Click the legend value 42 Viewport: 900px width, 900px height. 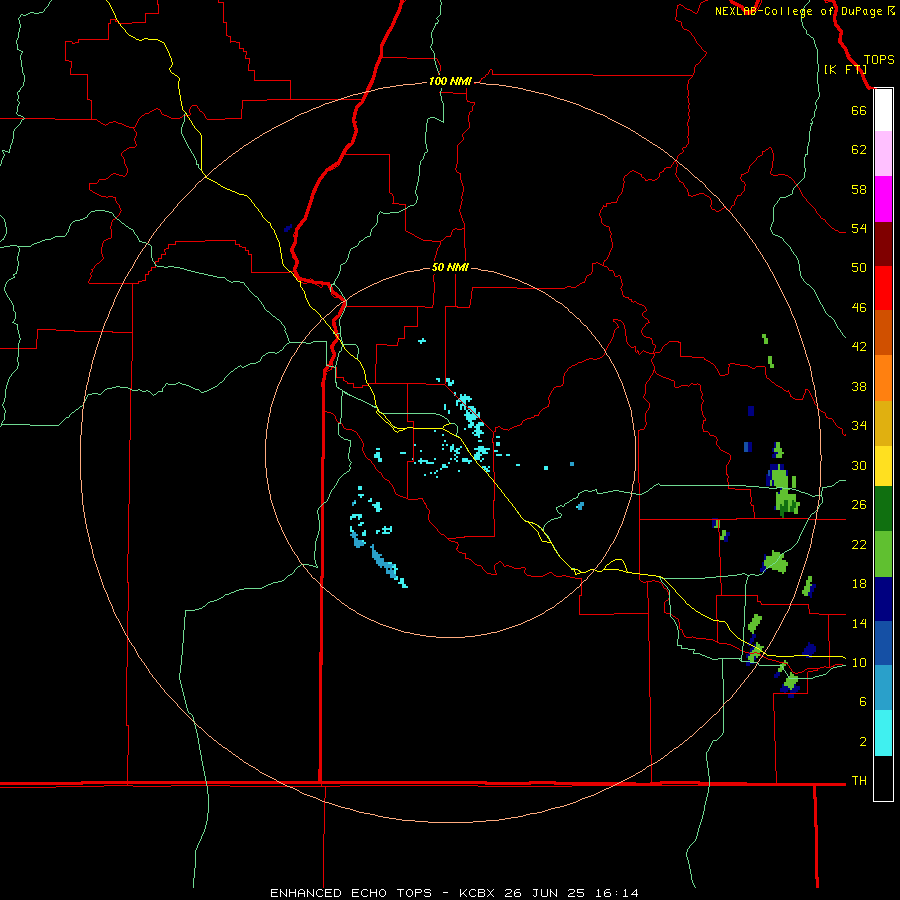(x=859, y=346)
